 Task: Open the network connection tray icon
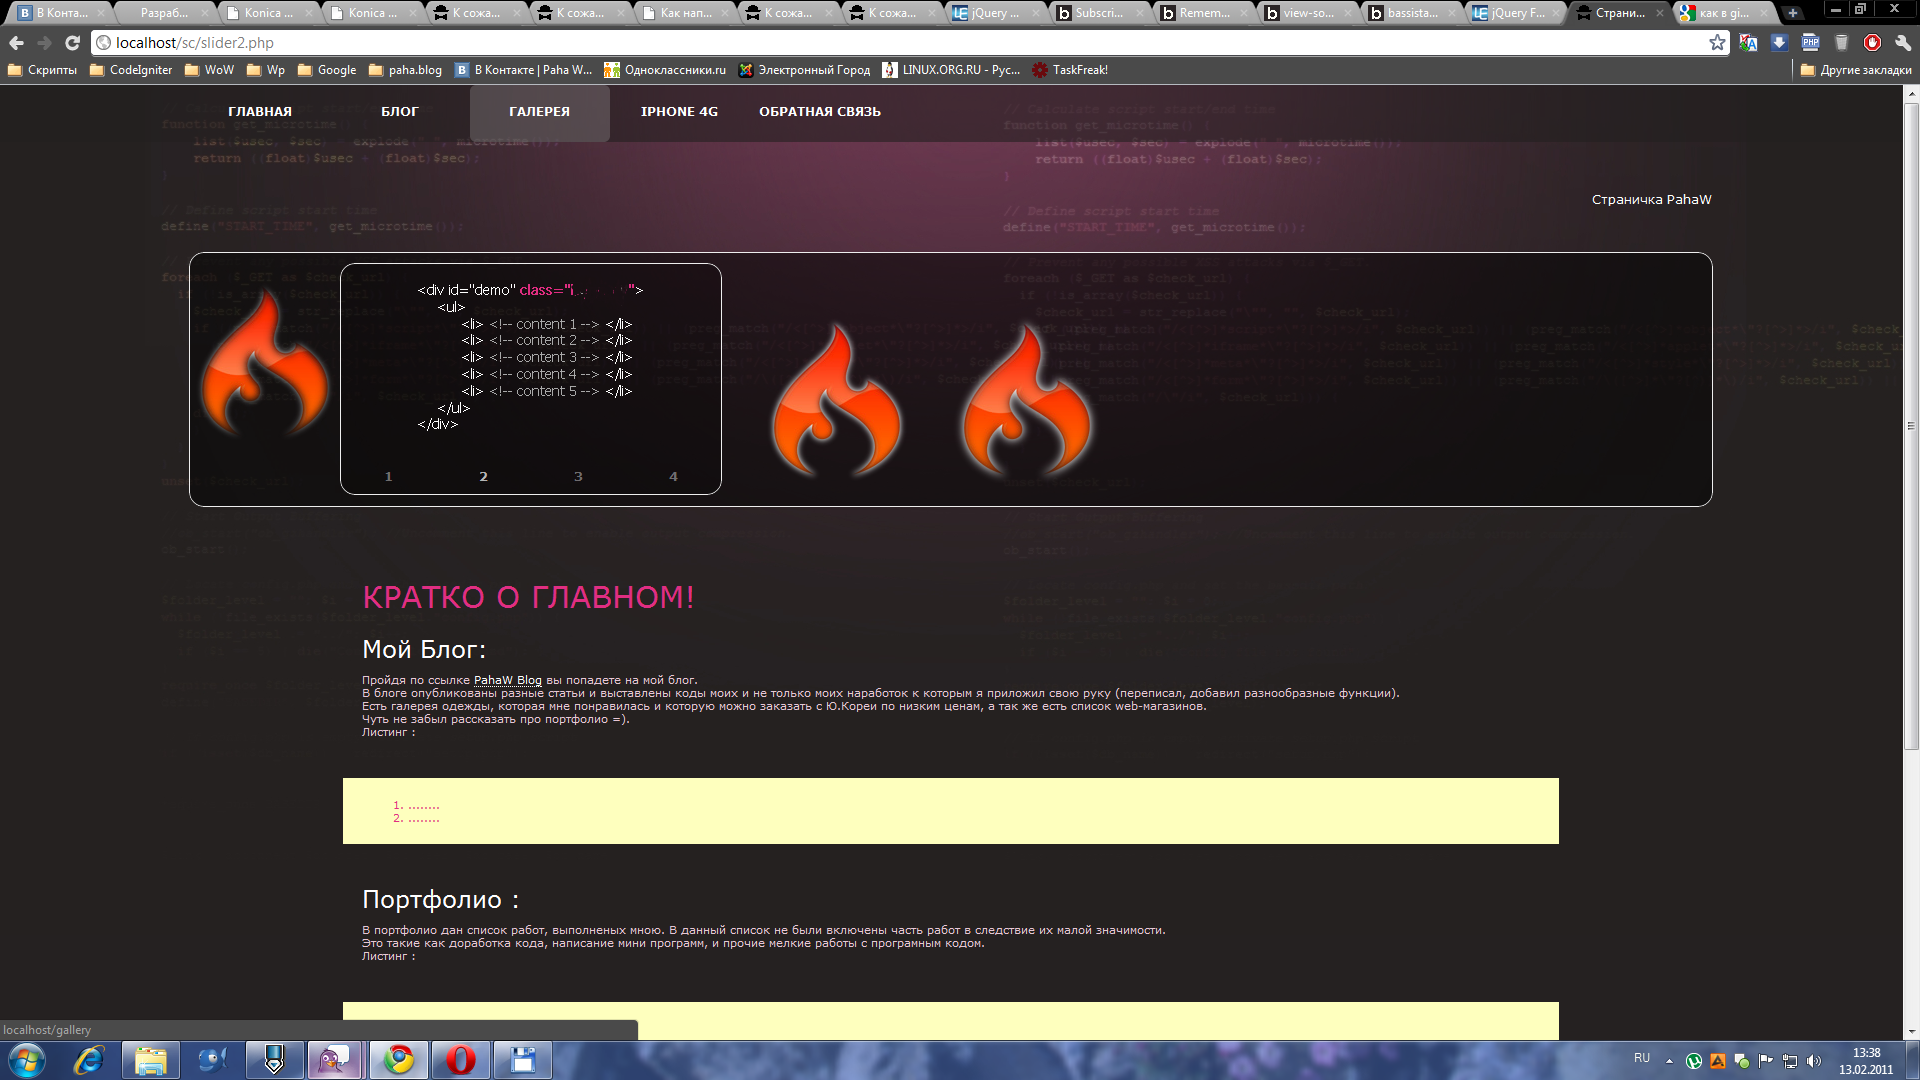click(x=1790, y=1061)
